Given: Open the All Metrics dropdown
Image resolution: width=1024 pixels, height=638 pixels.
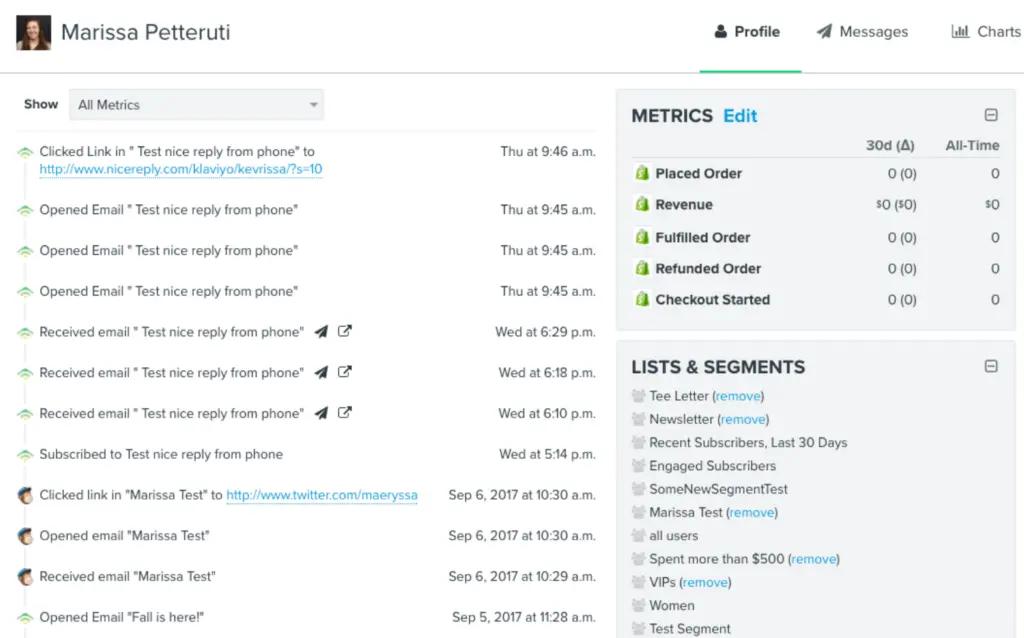Looking at the screenshot, I should pos(196,104).
